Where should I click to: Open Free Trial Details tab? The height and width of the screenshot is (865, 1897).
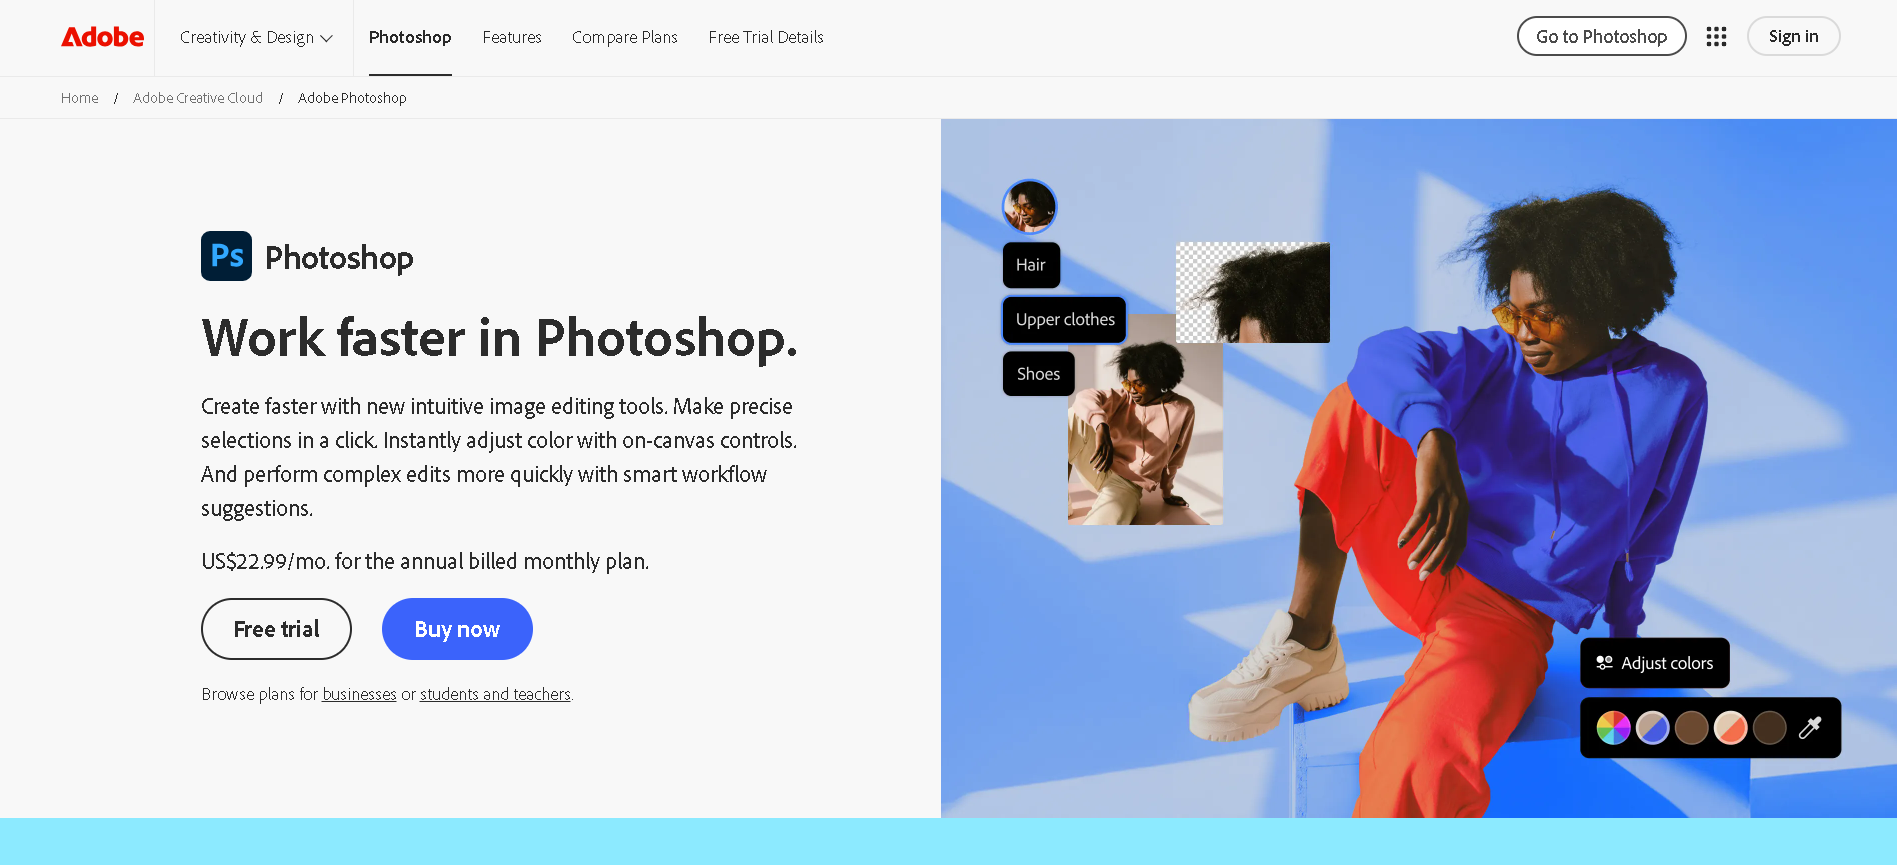tap(766, 37)
